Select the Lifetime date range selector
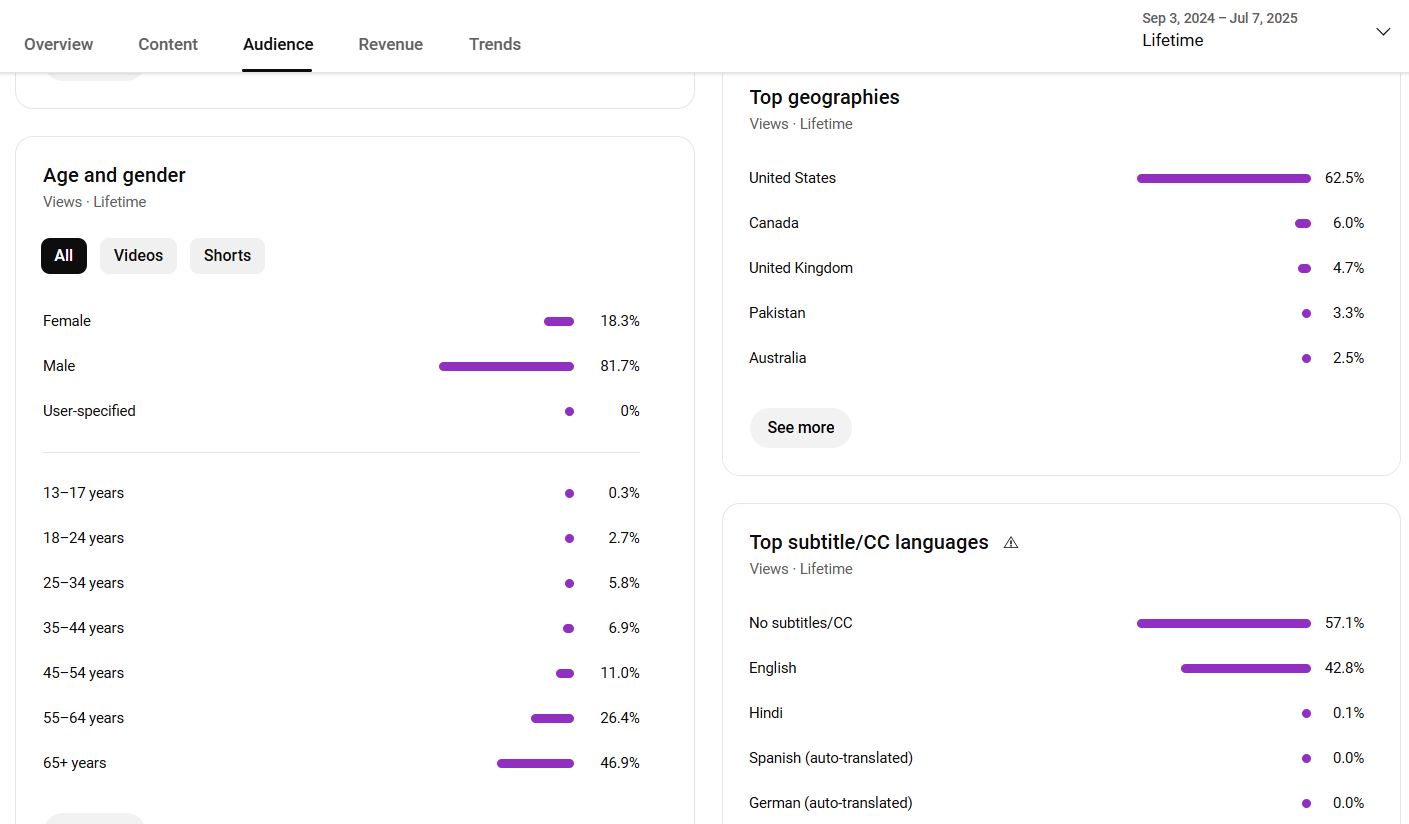1409x824 pixels. [x=1266, y=30]
